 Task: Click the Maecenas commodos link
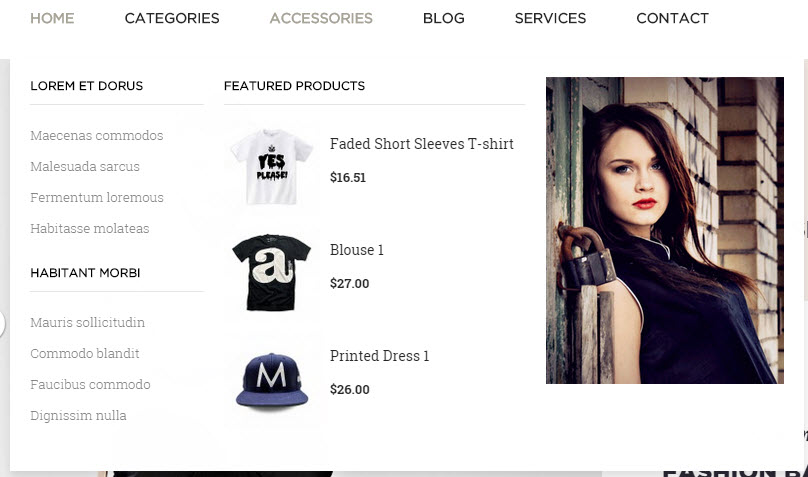97,135
